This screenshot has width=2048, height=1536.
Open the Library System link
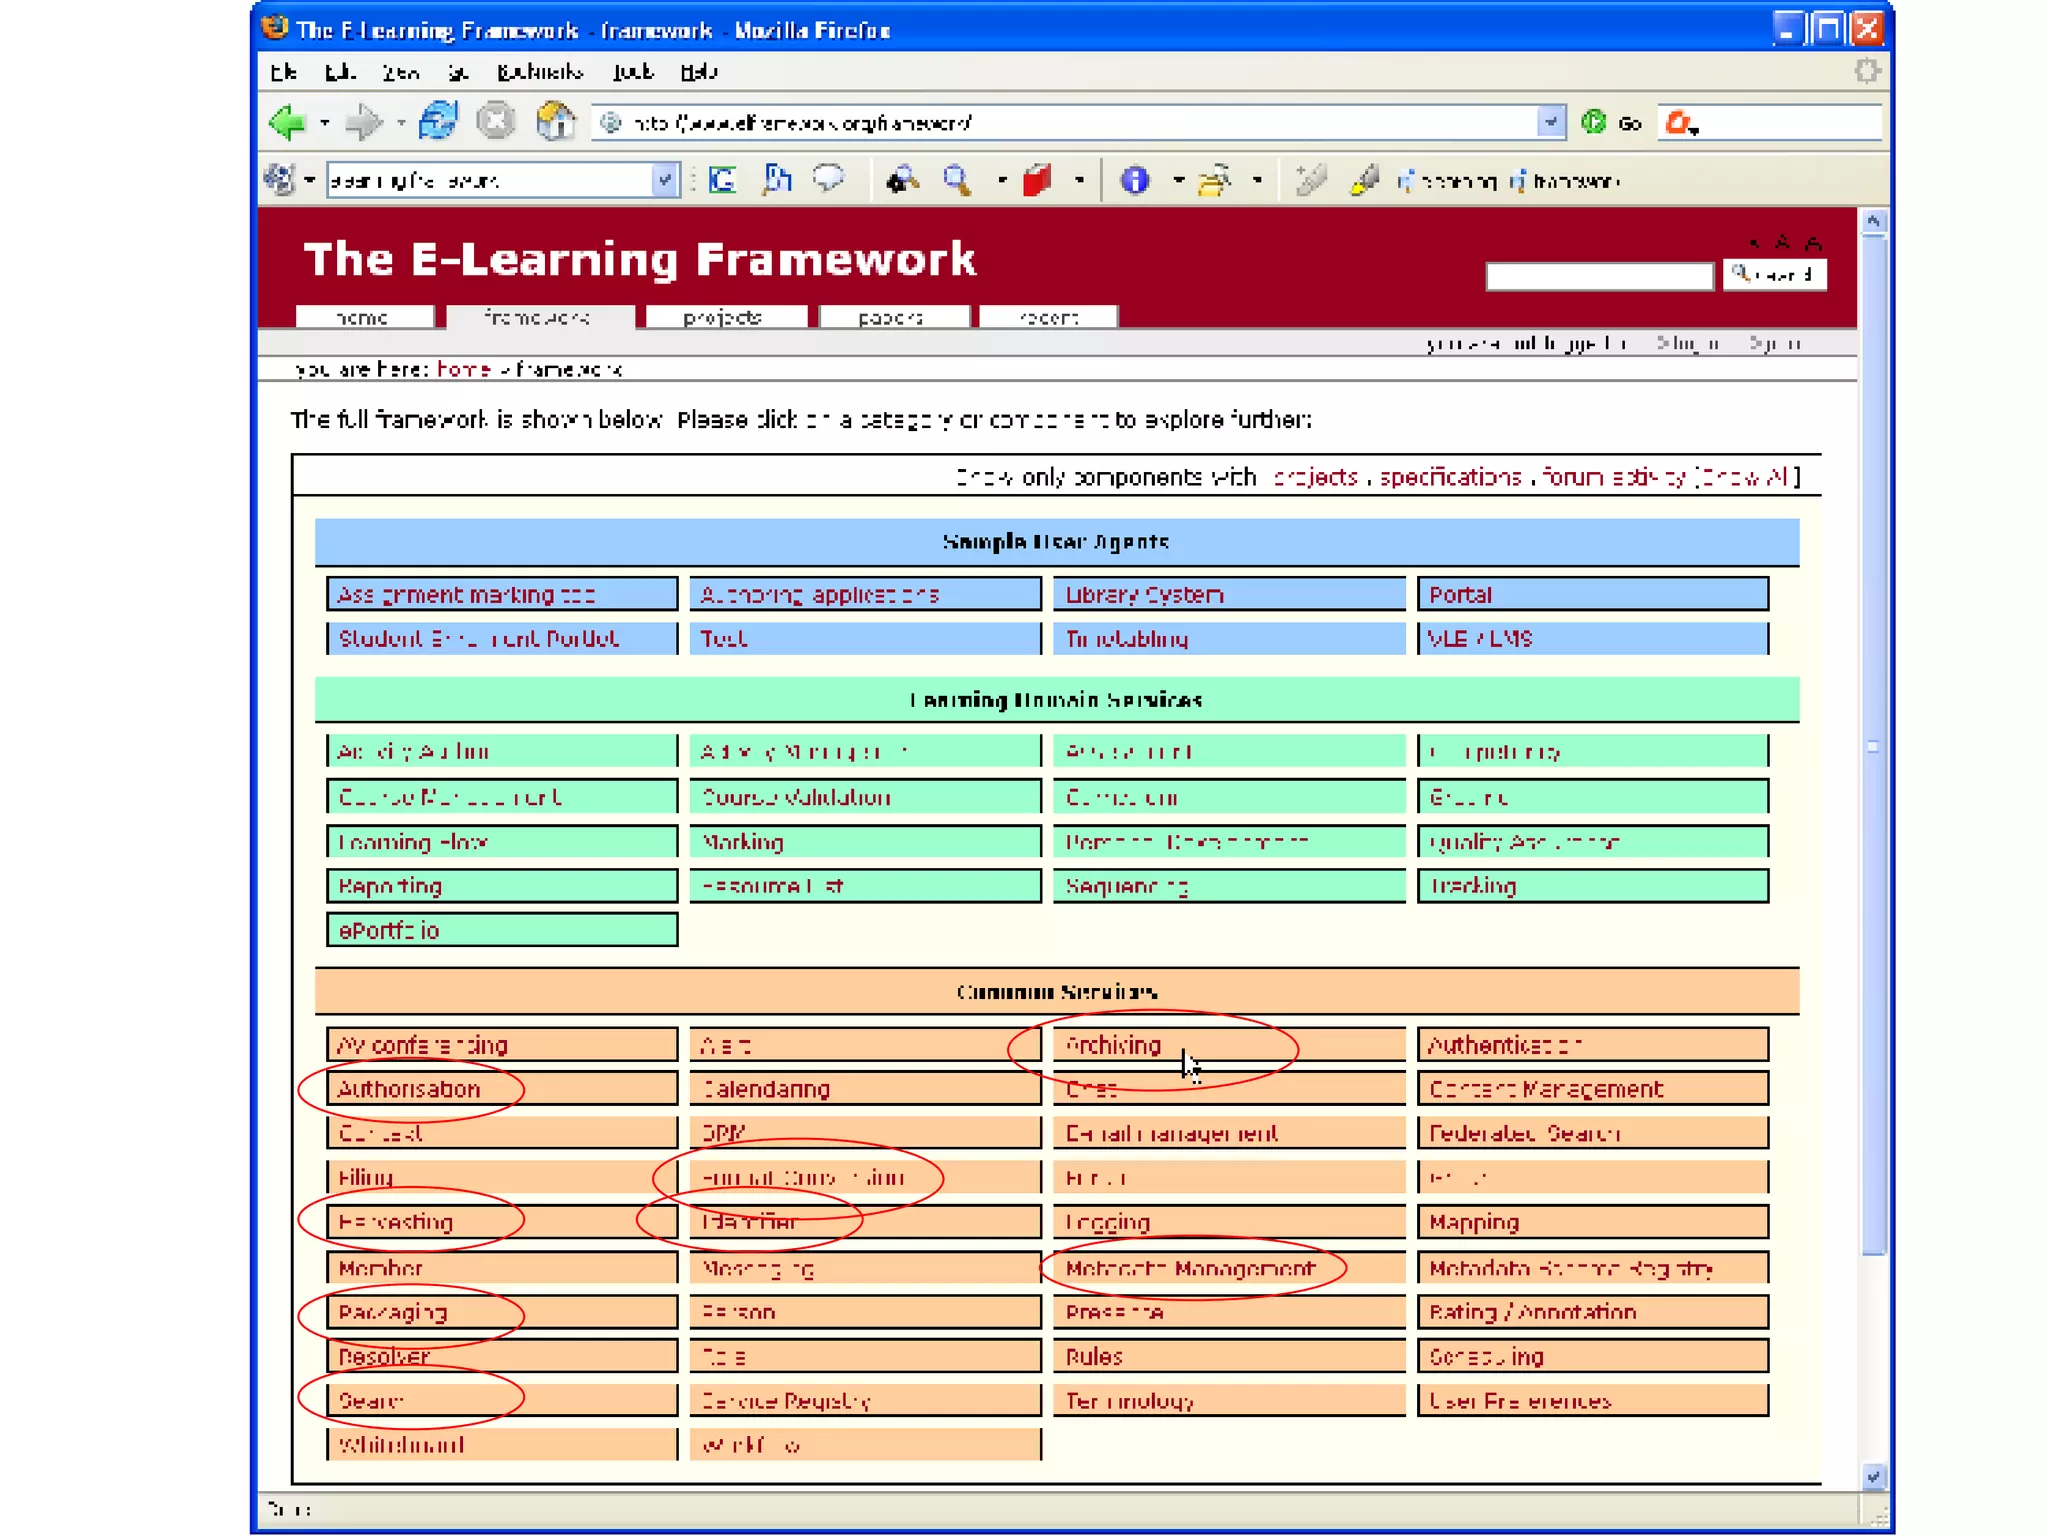pos(1144,595)
